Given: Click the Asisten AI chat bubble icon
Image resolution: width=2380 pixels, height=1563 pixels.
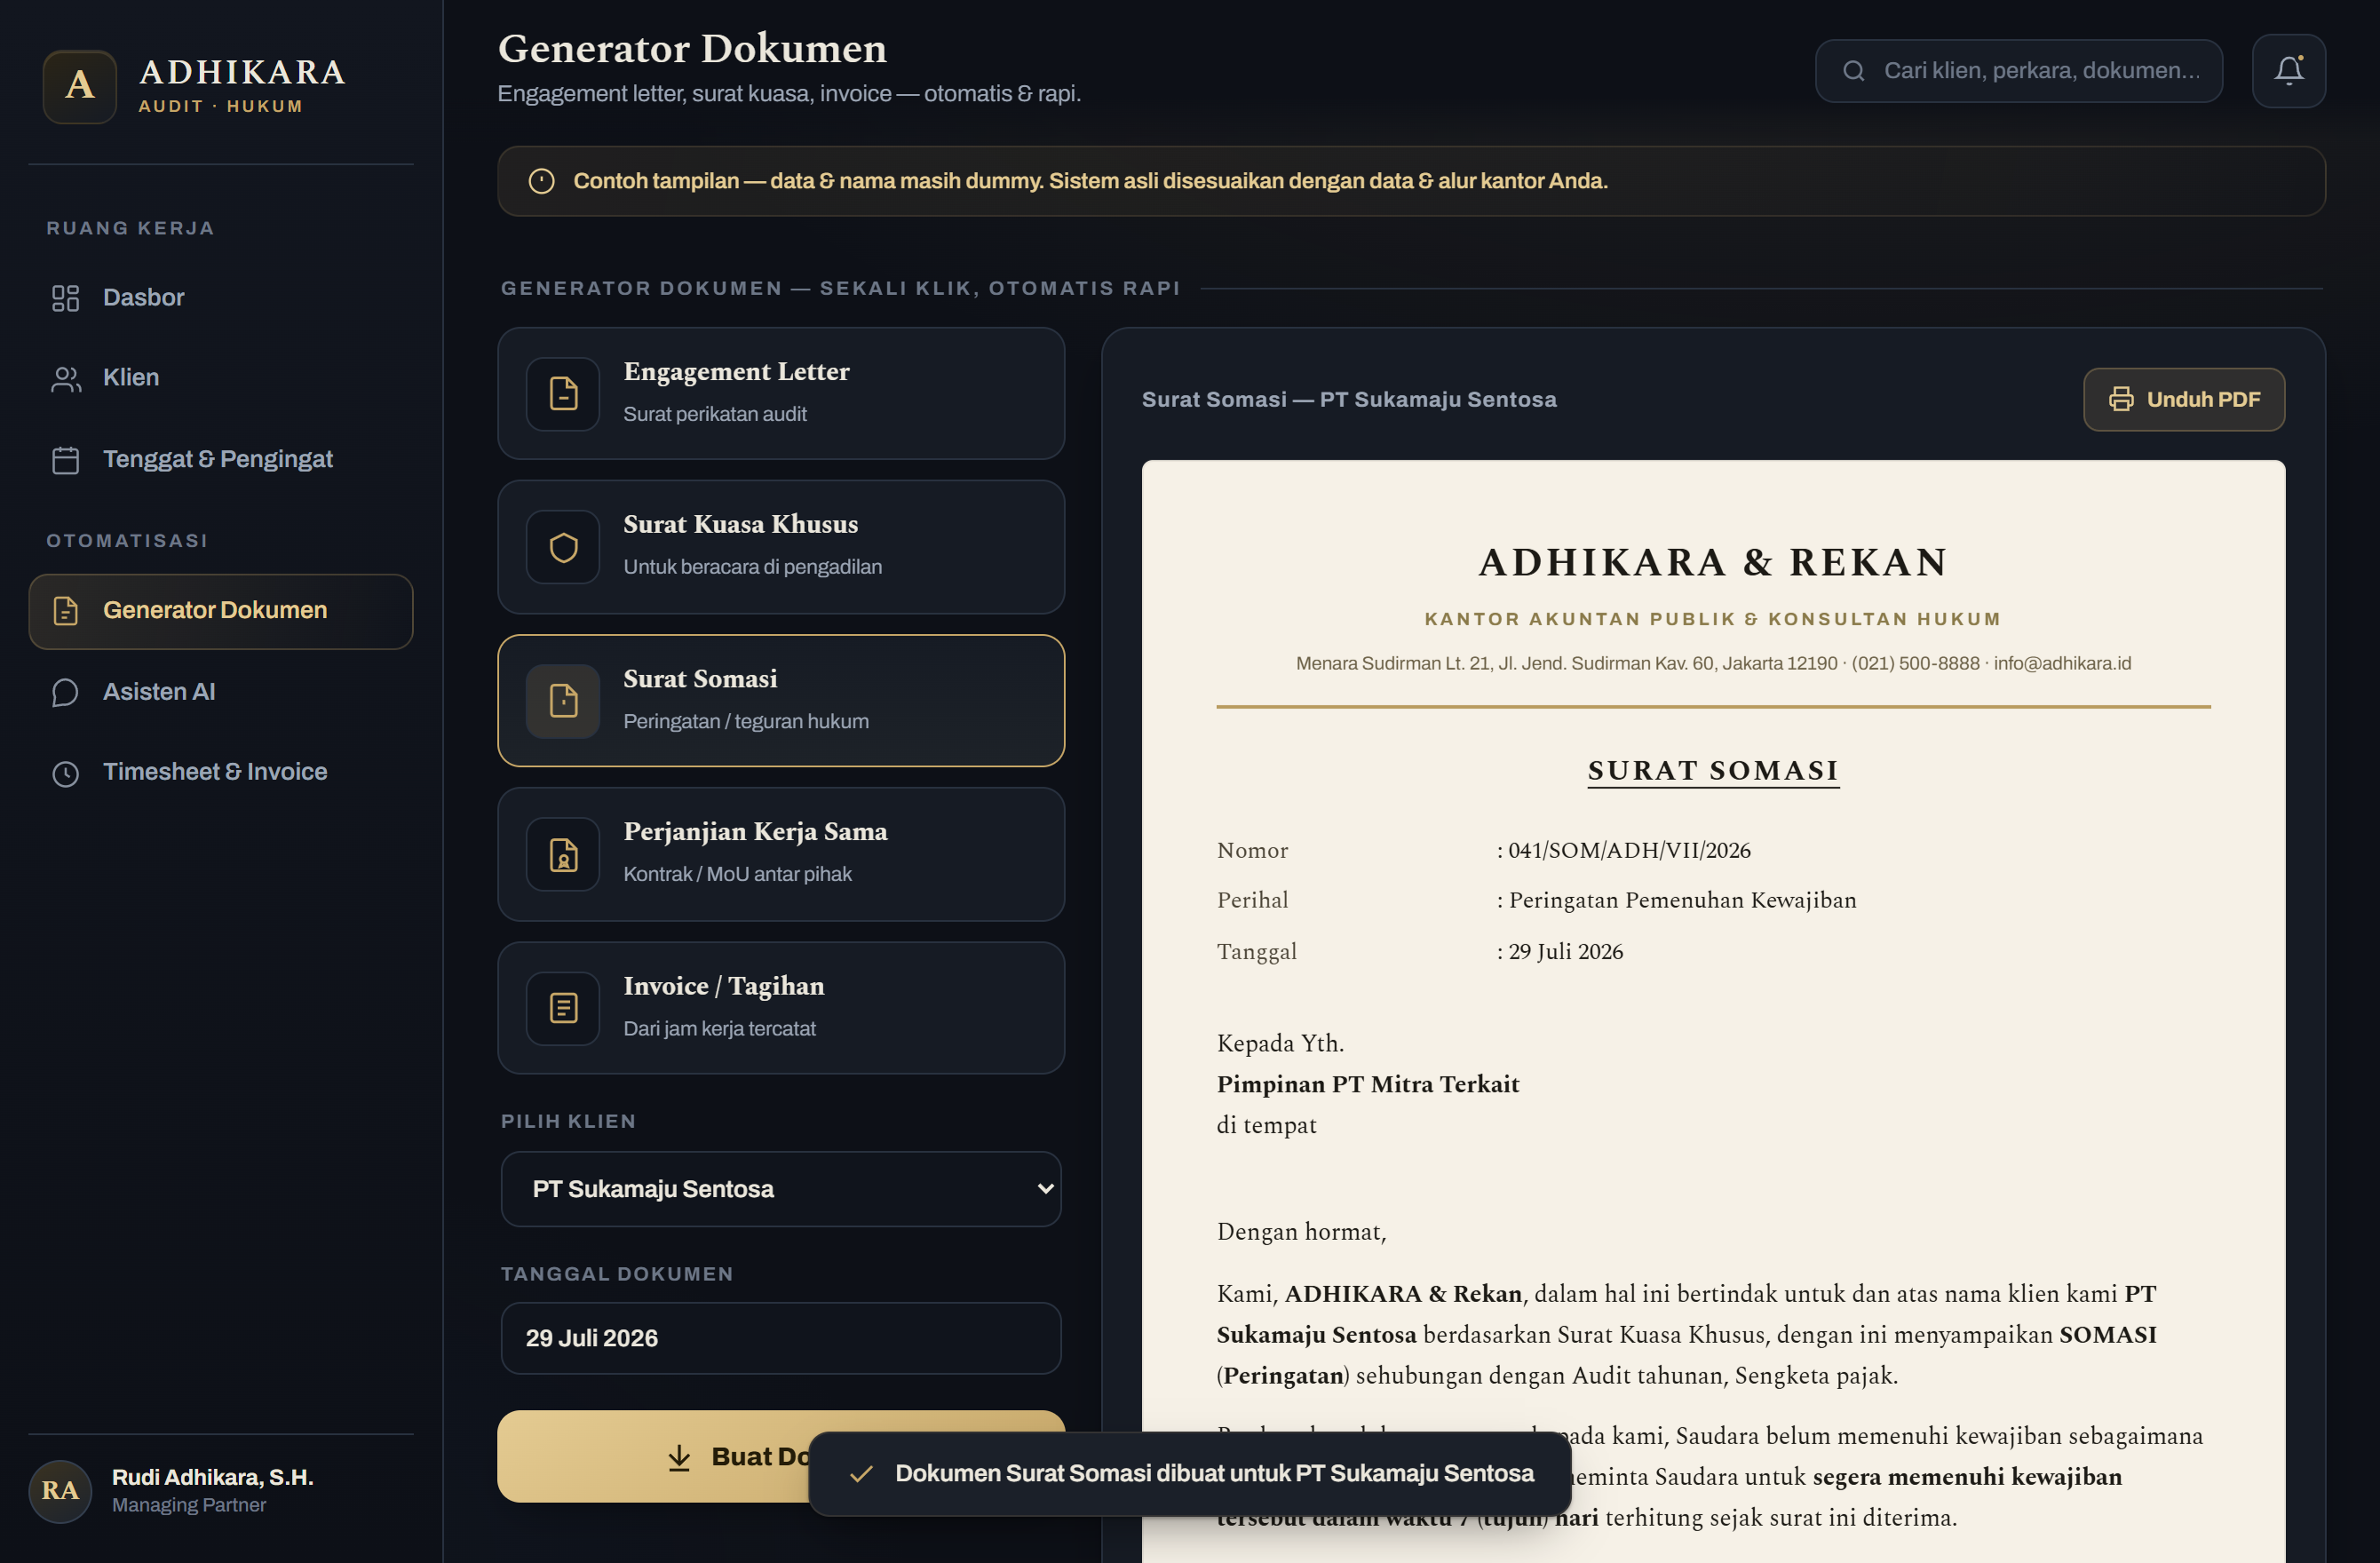Looking at the screenshot, I should point(65,692).
